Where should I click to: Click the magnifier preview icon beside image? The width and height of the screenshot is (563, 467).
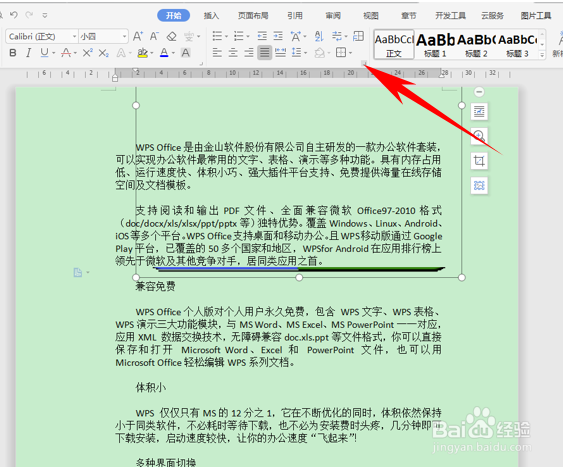pyautogui.click(x=479, y=136)
